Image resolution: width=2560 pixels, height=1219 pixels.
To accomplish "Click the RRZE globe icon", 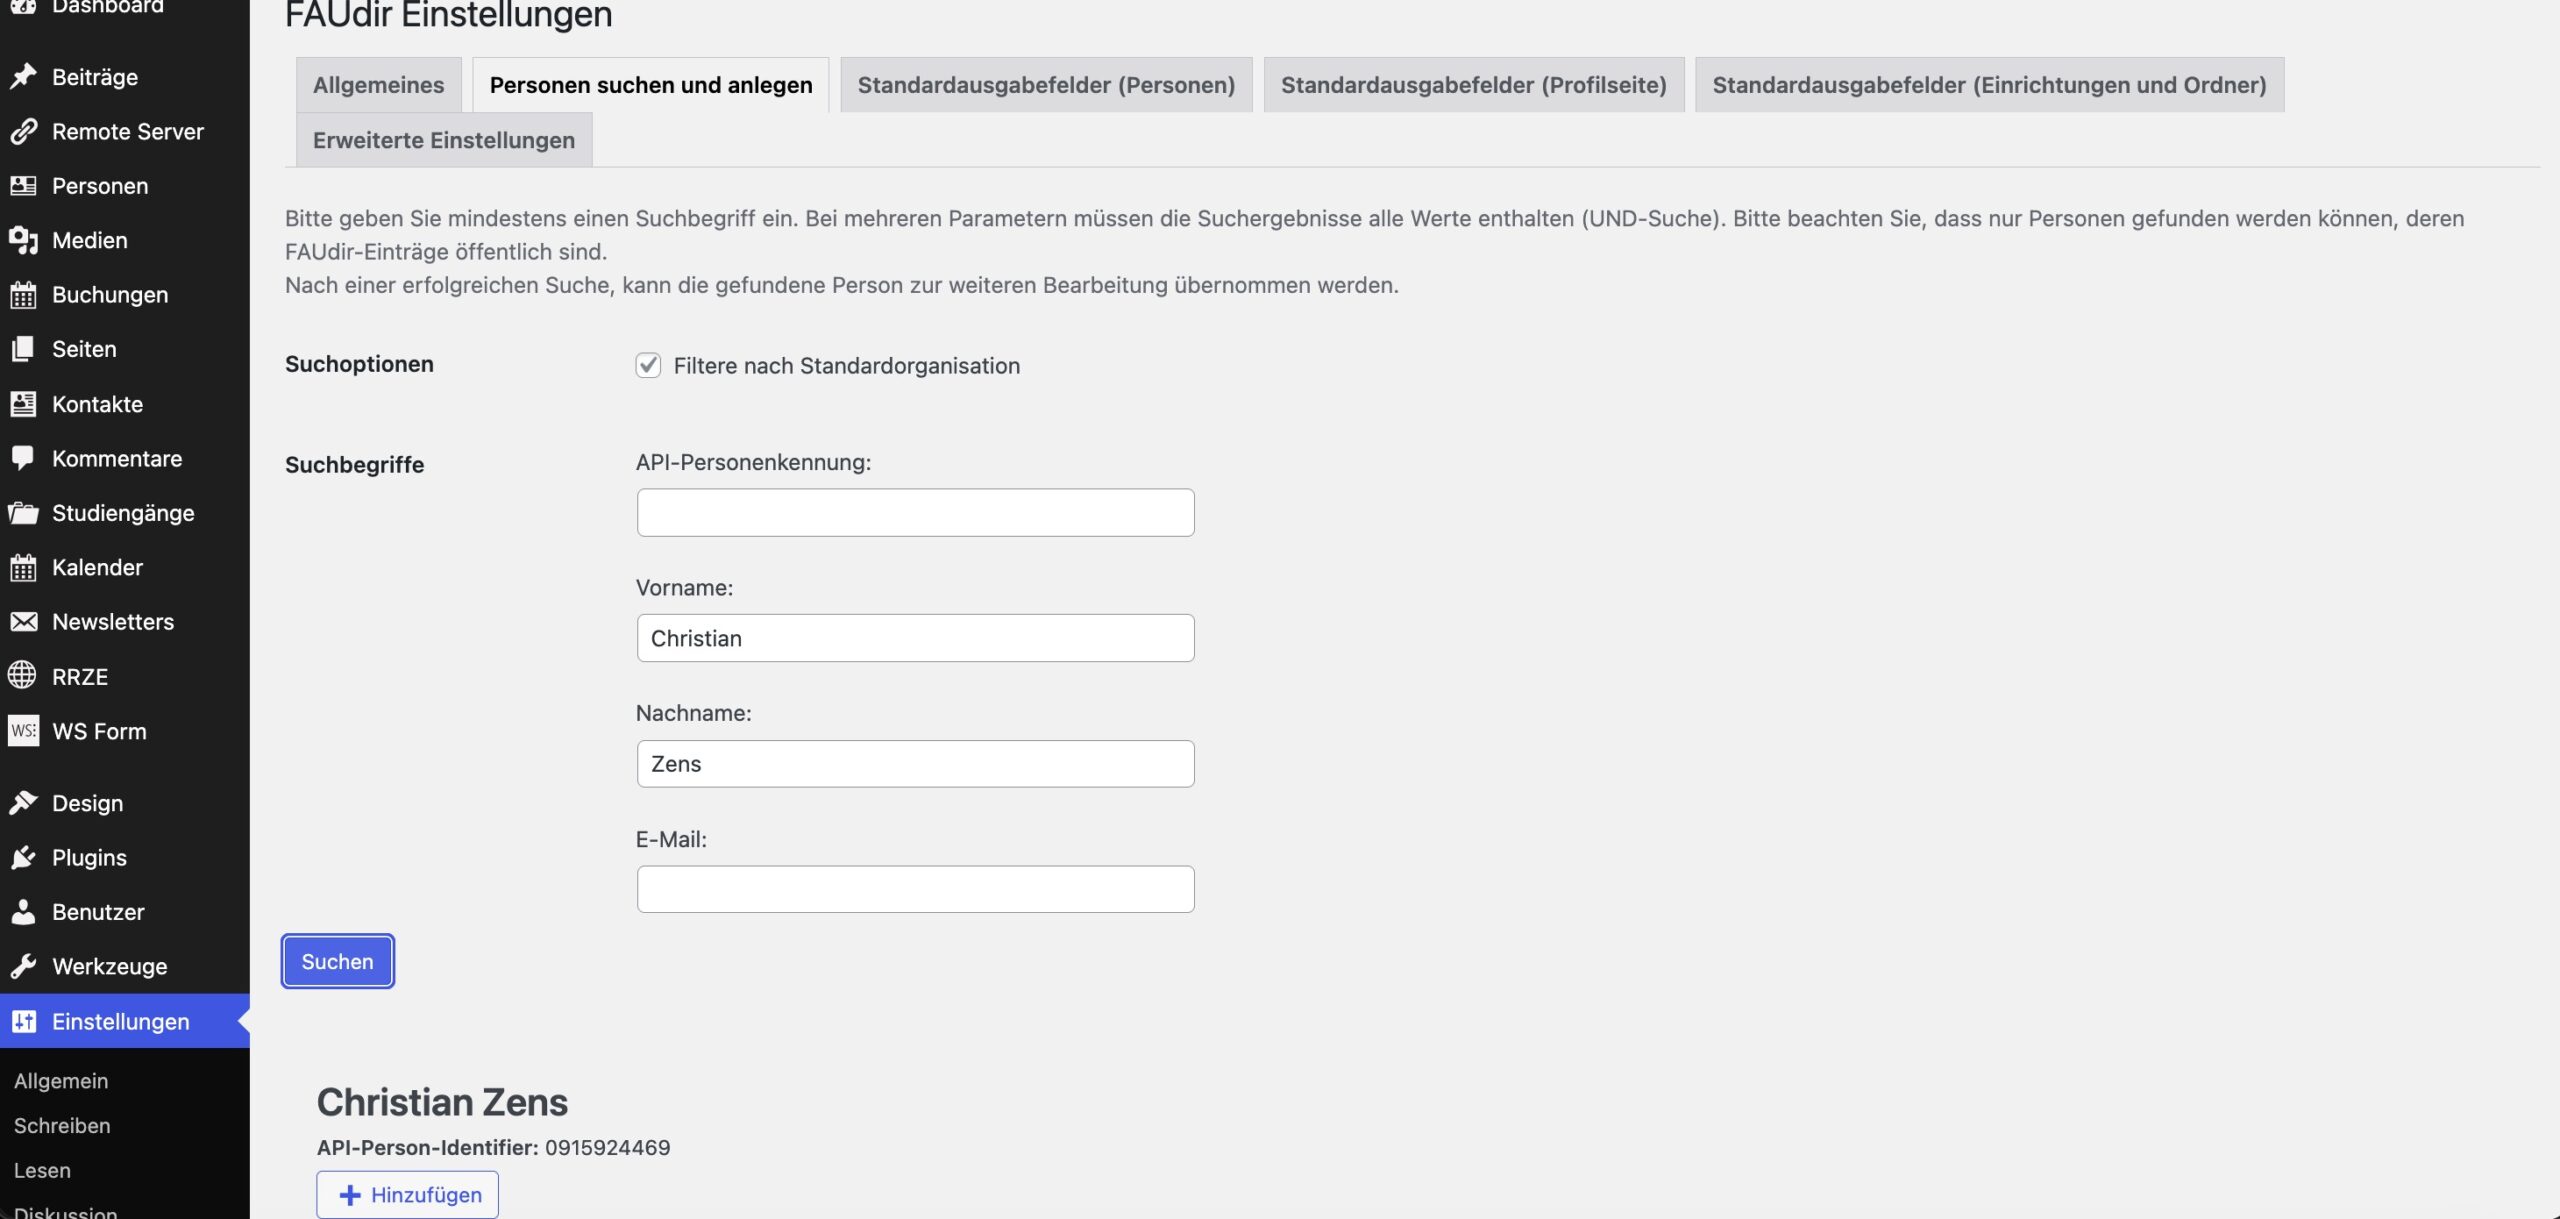I will 23,676.
